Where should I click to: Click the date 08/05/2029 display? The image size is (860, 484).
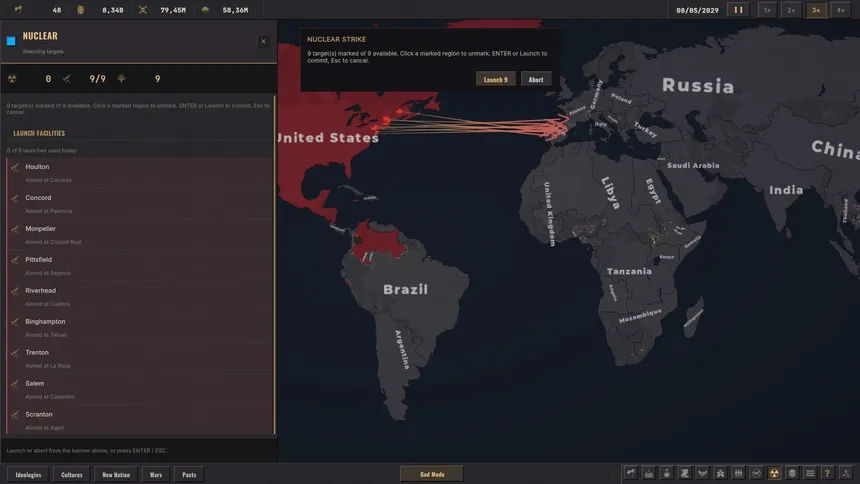(x=697, y=10)
